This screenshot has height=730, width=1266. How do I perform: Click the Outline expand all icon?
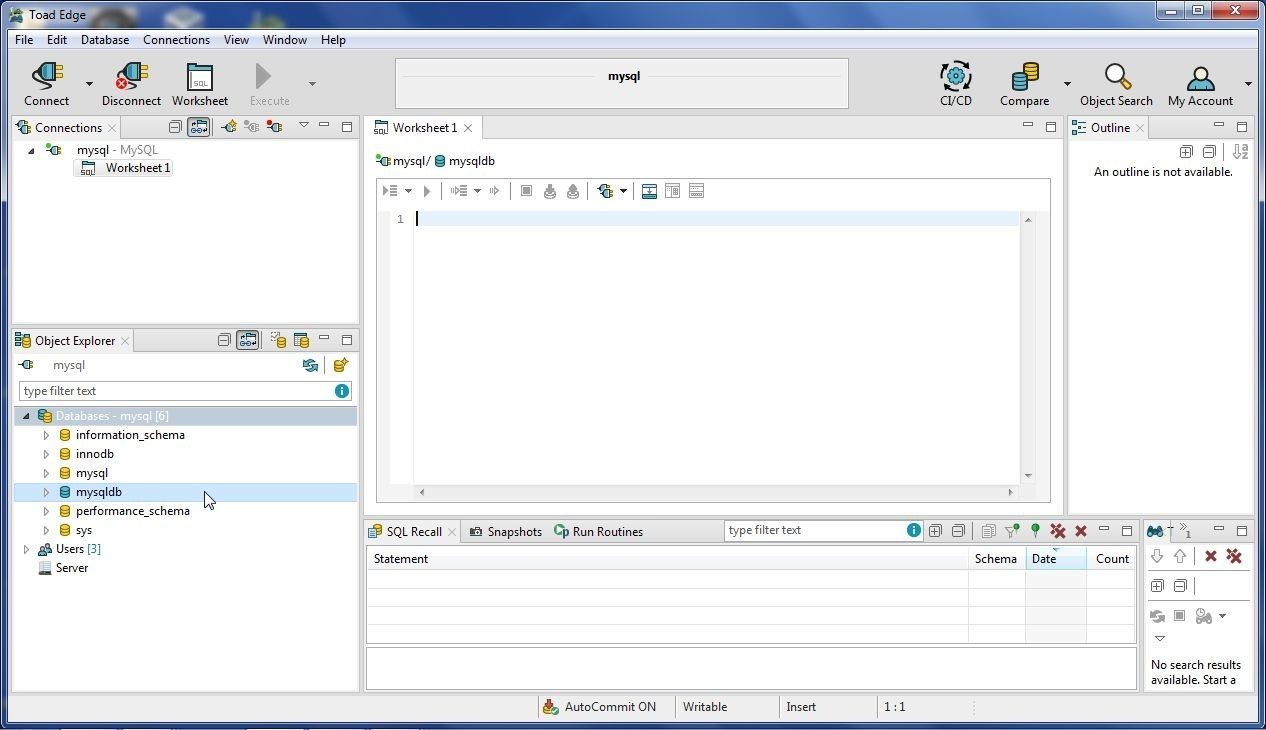pyautogui.click(x=1186, y=152)
